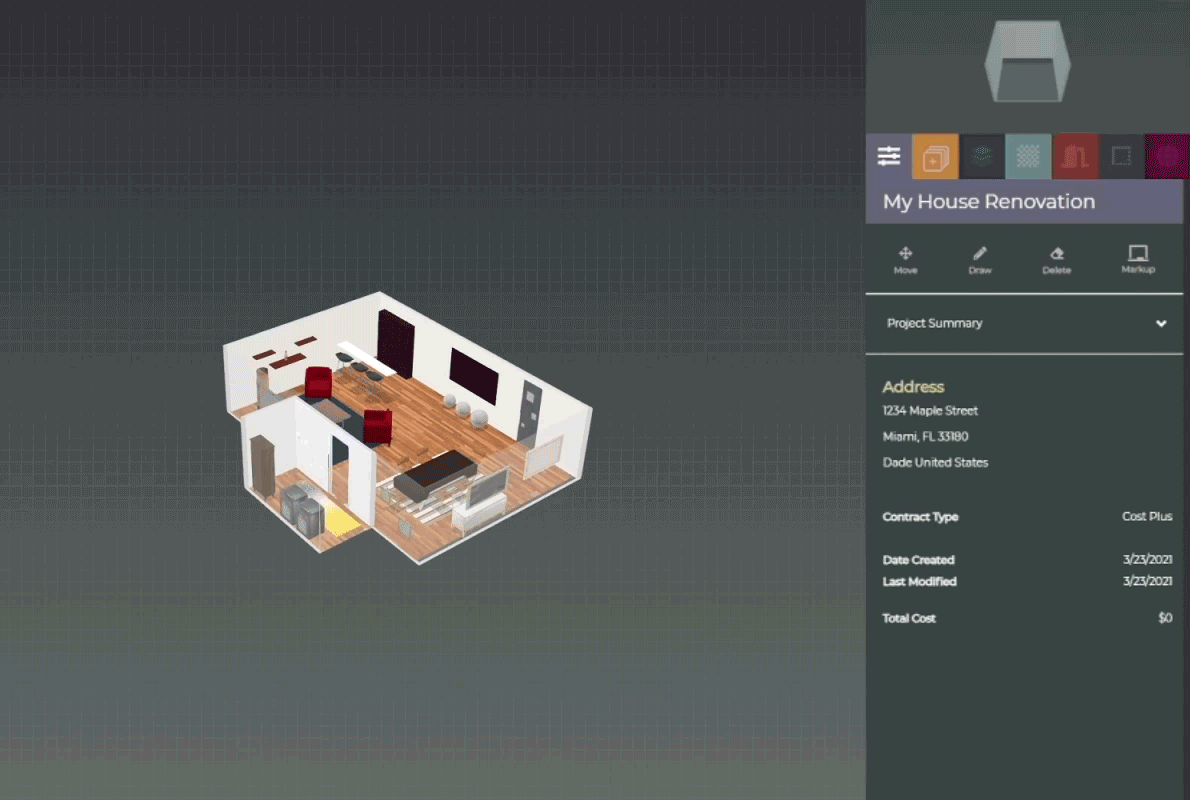Activate the Move tool
Image resolution: width=1190 pixels, height=800 pixels.
point(905,260)
